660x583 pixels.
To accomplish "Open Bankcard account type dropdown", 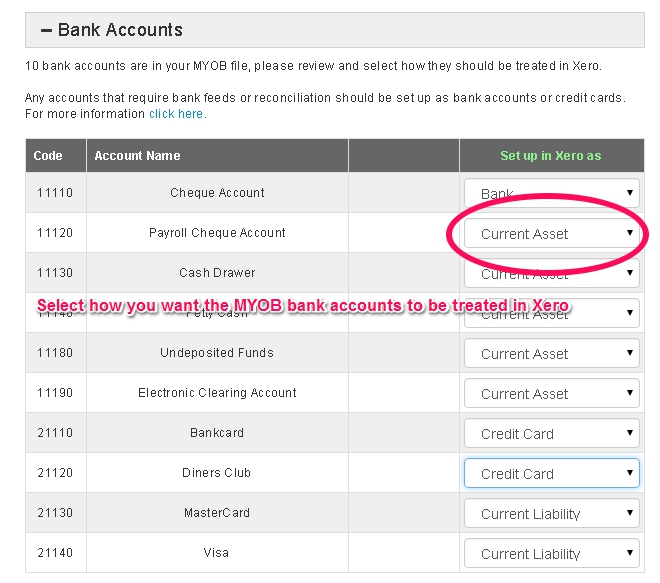I will pos(551,434).
